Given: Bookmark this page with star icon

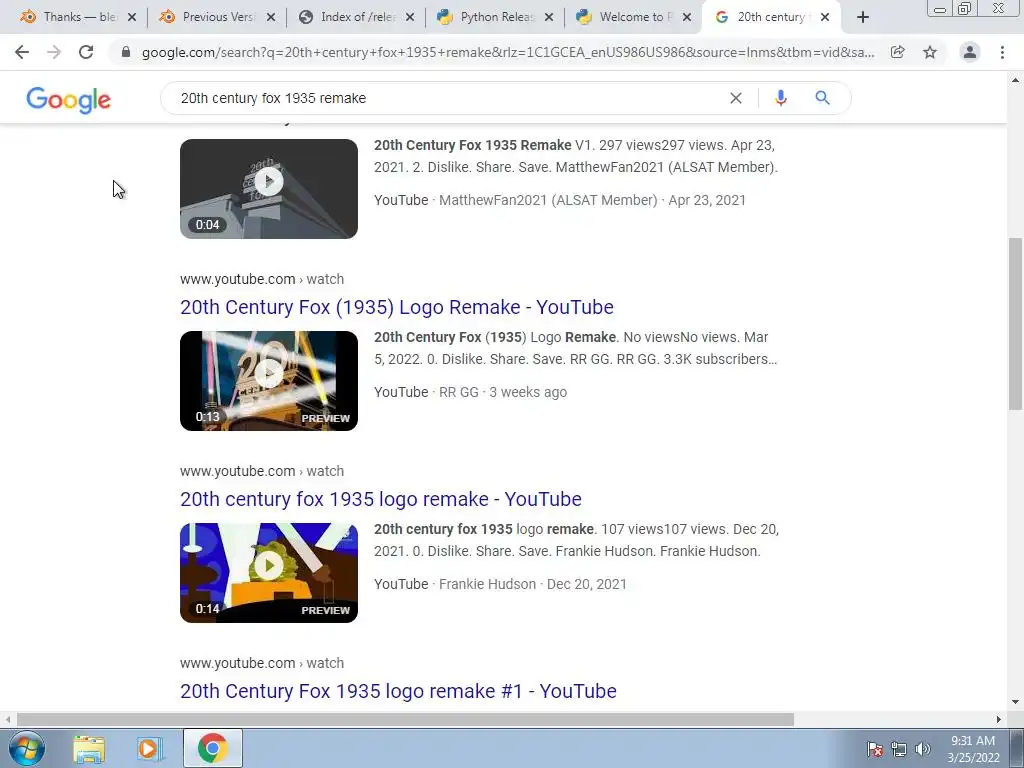Looking at the screenshot, I should point(930,52).
